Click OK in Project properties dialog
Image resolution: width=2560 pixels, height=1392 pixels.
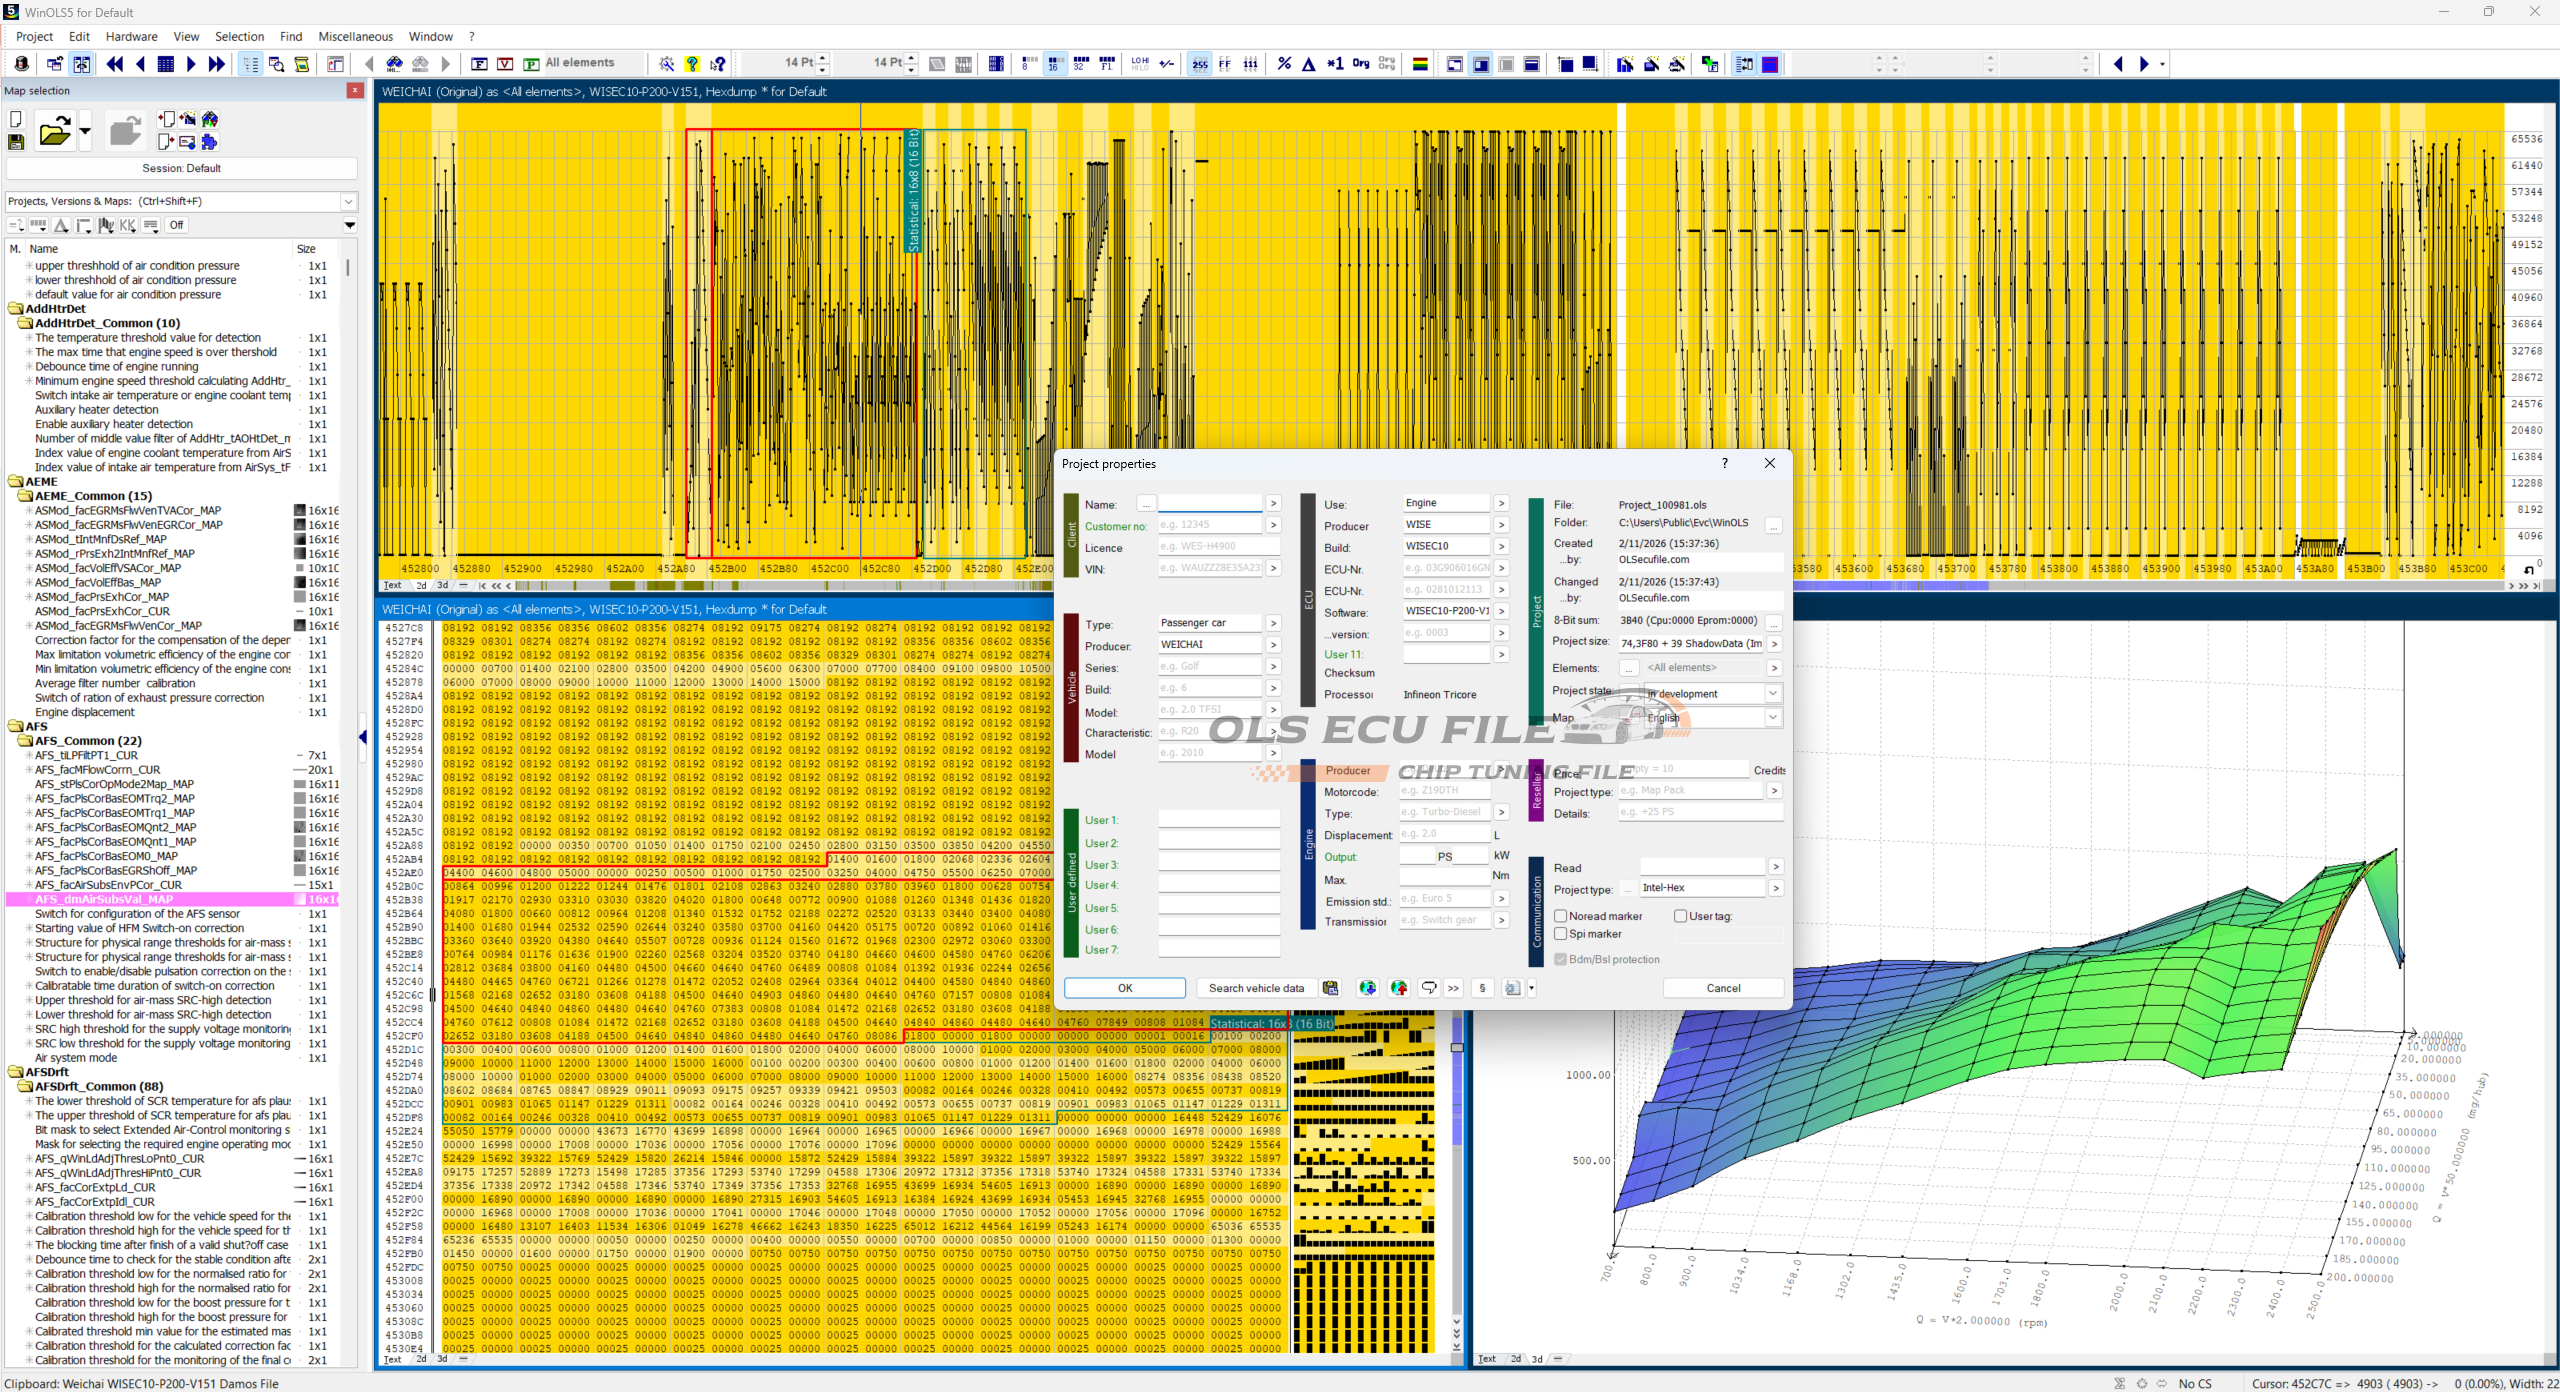(1124, 988)
